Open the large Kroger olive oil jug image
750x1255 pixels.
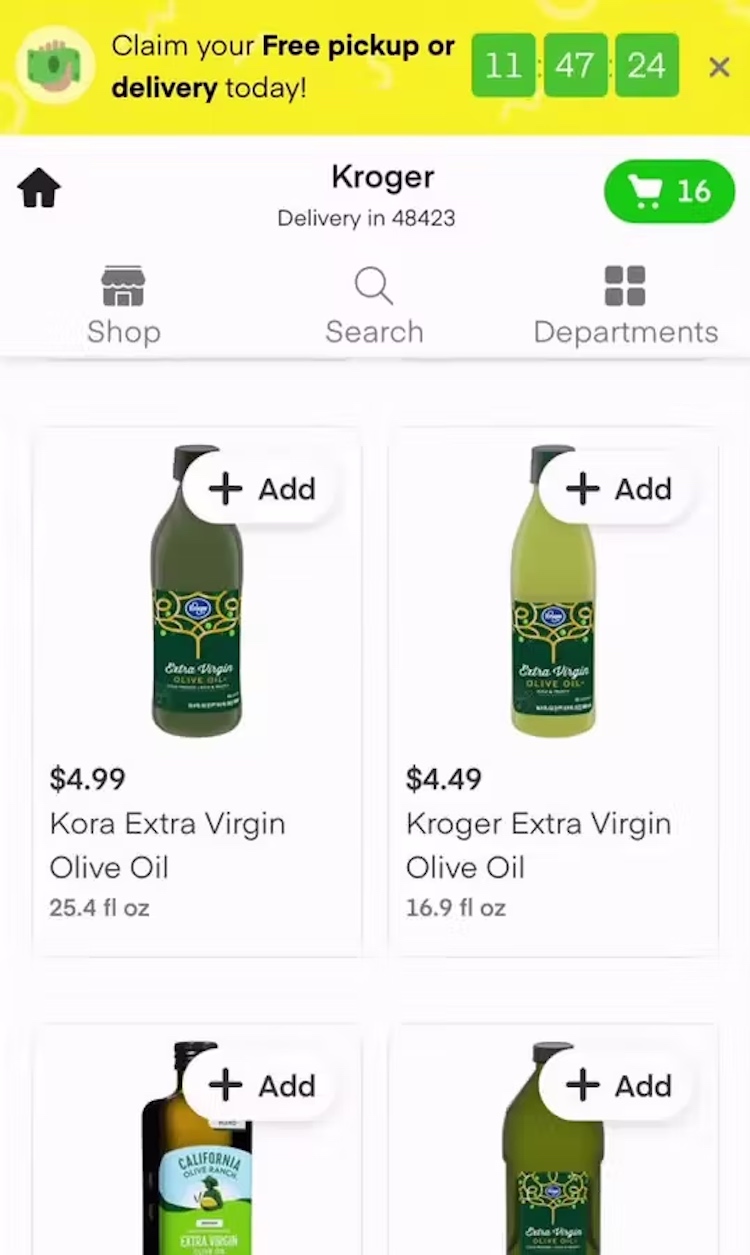tap(553, 1170)
